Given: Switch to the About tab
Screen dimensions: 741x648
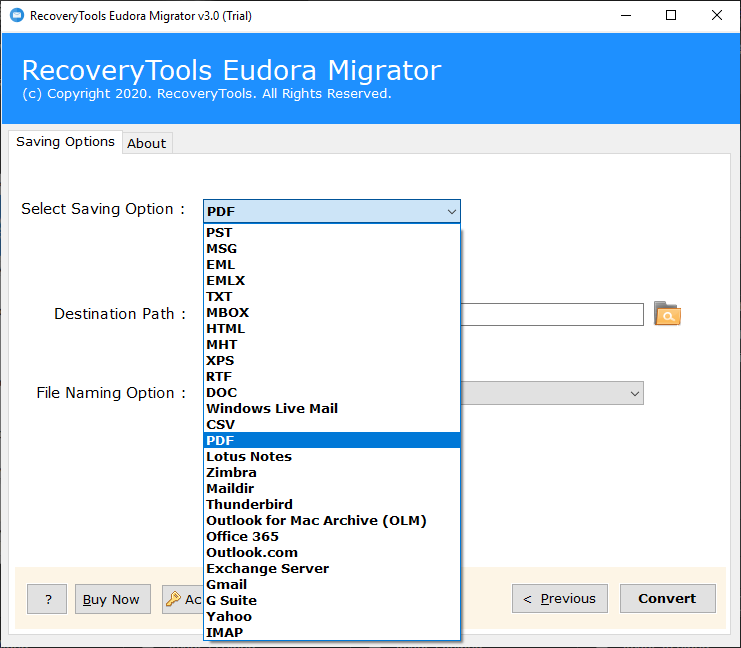Looking at the screenshot, I should pyautogui.click(x=146, y=143).
